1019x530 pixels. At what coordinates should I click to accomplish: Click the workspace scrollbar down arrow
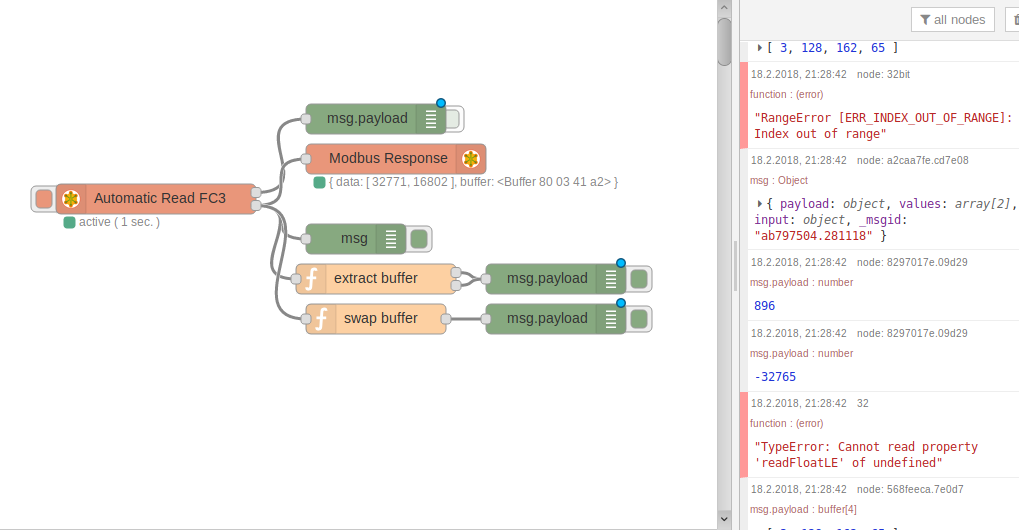pos(725,518)
